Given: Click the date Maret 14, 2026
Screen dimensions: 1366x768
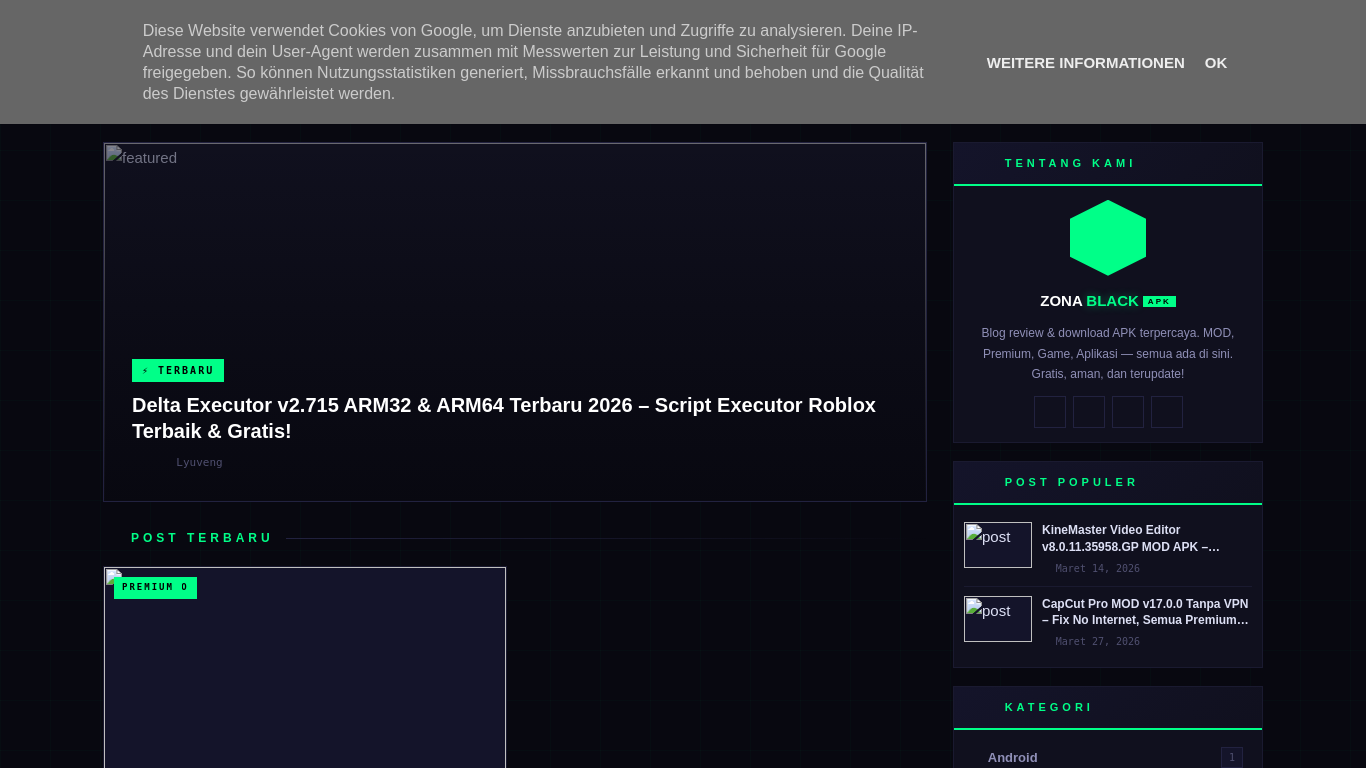Looking at the screenshot, I should pos(1097,569).
